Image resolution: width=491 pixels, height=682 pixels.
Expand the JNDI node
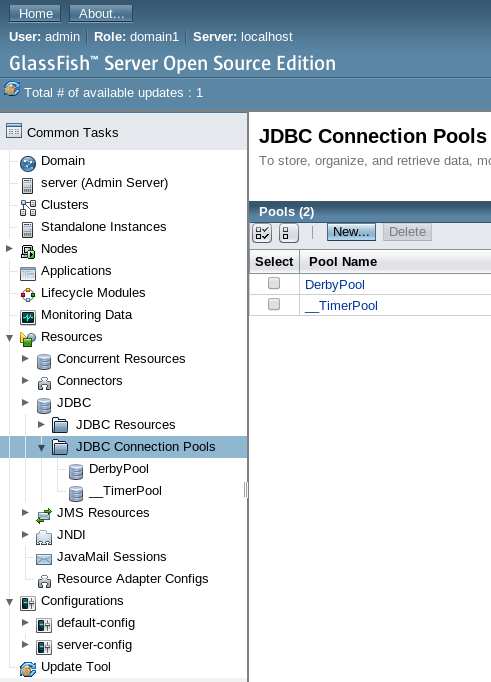(x=25, y=534)
